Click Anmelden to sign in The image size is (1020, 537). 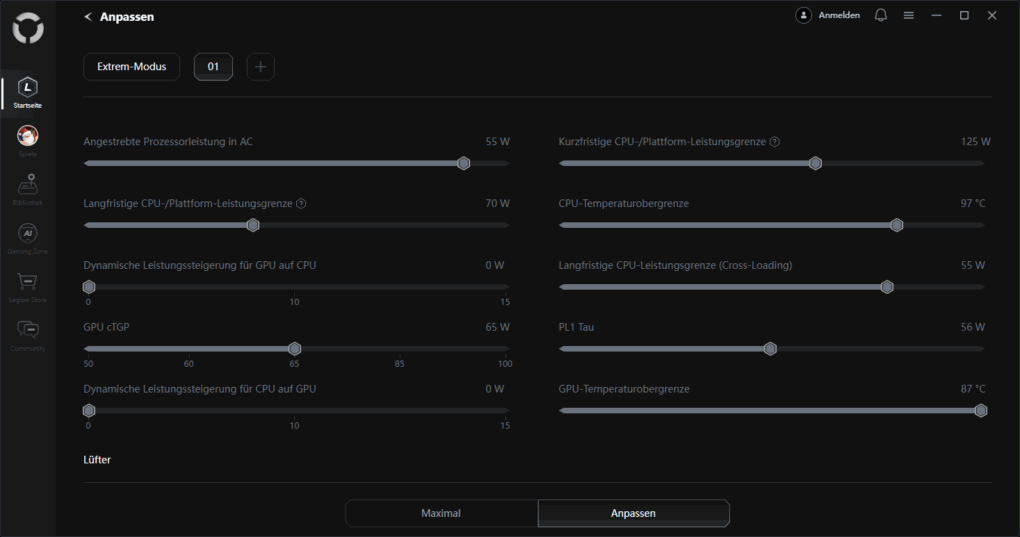[x=839, y=15]
